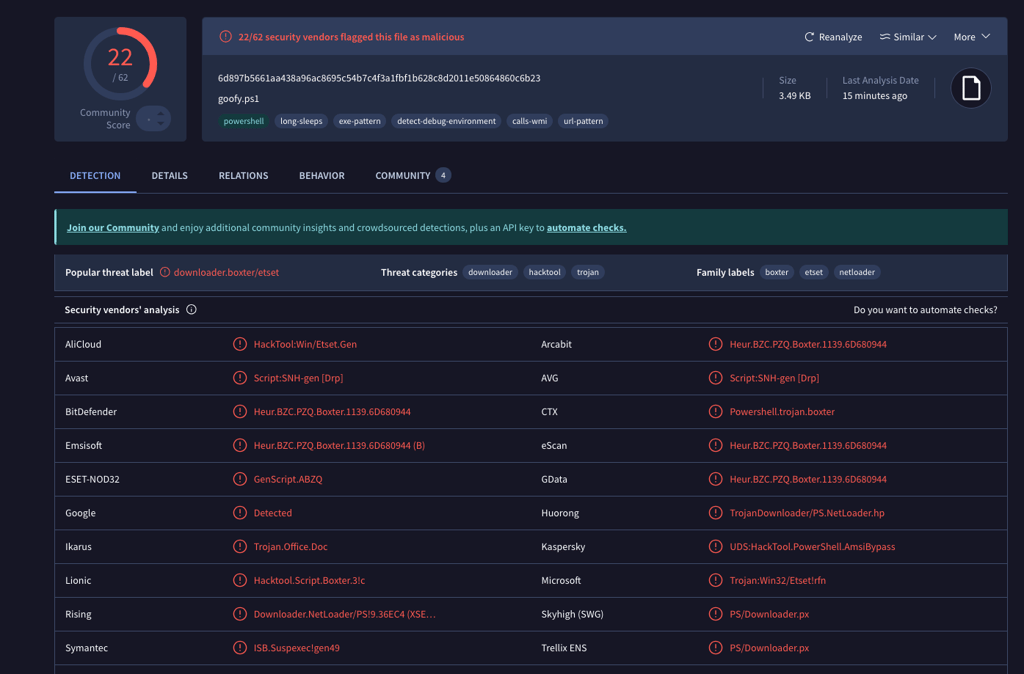The width and height of the screenshot is (1024, 674).
Task: Click the alert icon in the Rising row
Action: [240, 614]
